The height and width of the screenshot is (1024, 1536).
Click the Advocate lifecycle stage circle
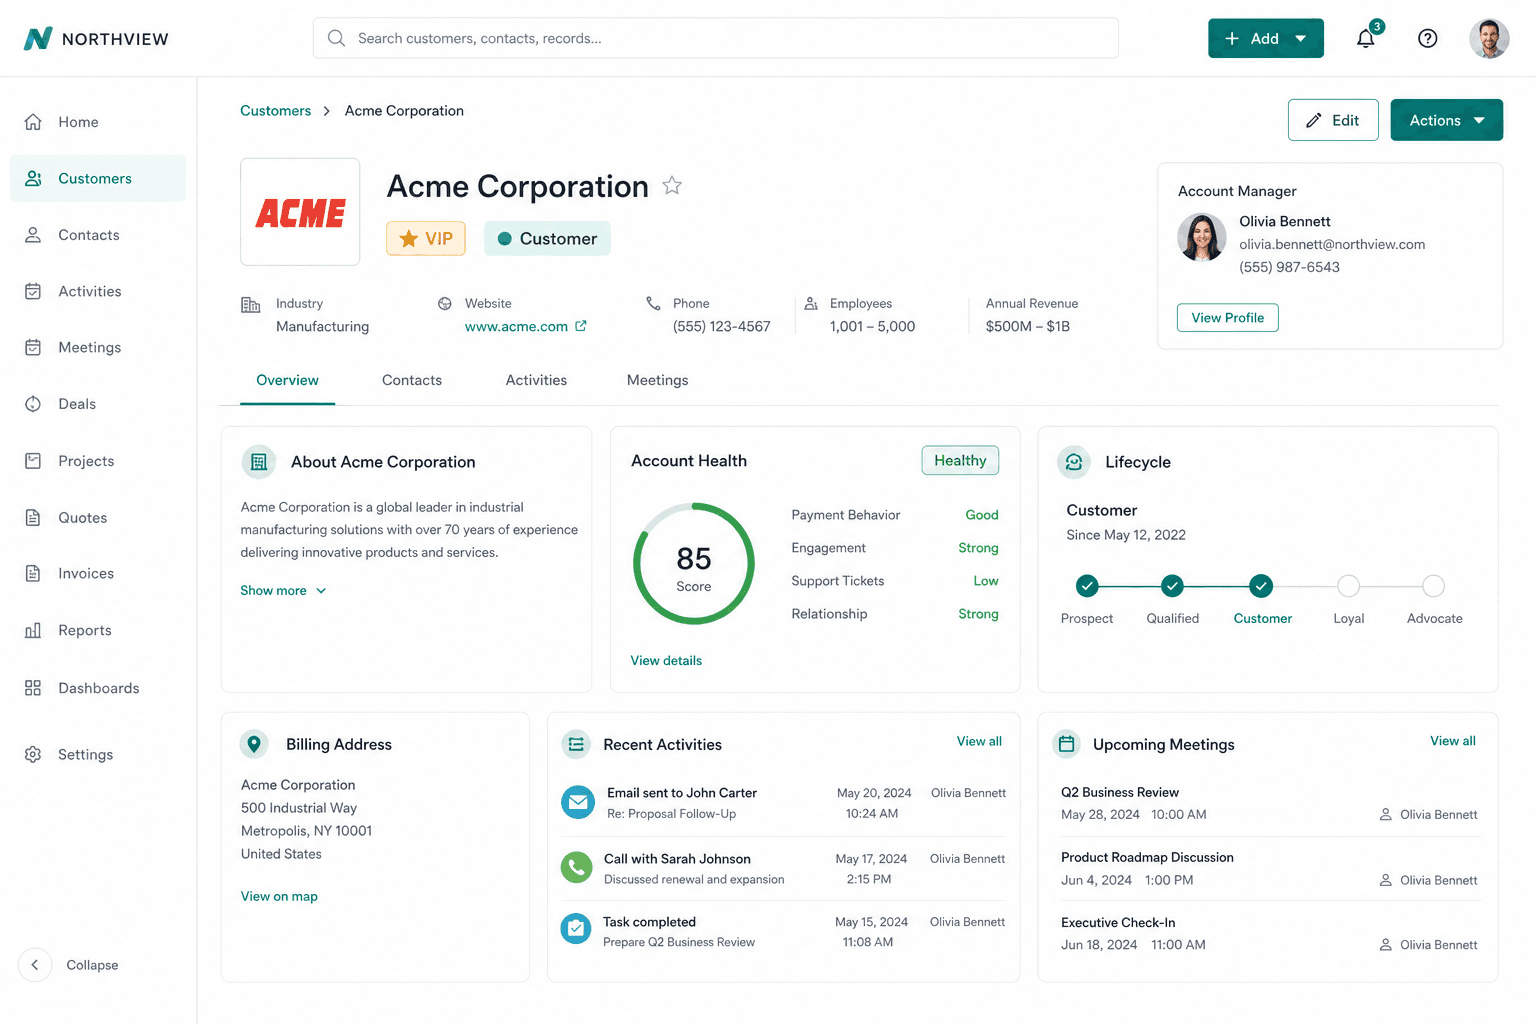[1433, 586]
